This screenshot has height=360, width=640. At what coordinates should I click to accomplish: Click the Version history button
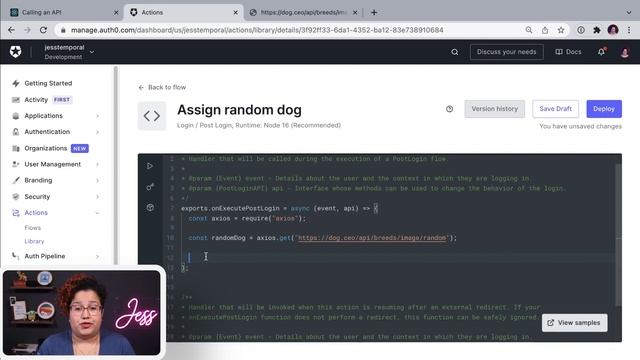pyautogui.click(x=494, y=109)
